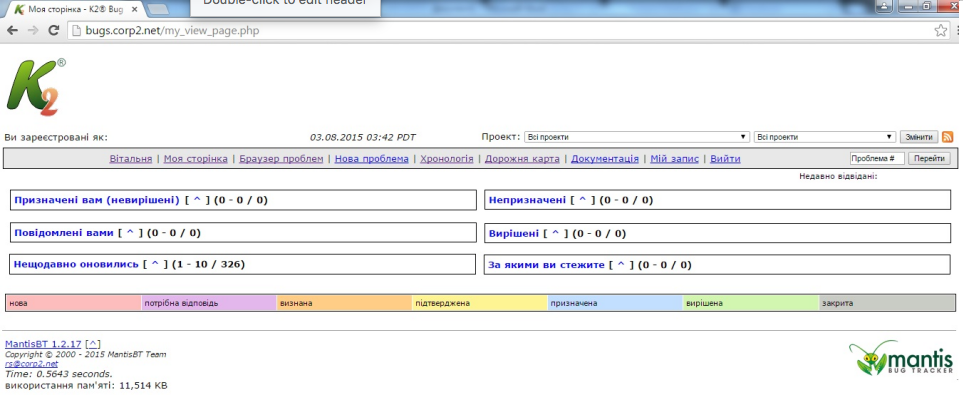Open Браузер проблем menu link
The width and height of the screenshot is (963, 397).
(x=281, y=159)
